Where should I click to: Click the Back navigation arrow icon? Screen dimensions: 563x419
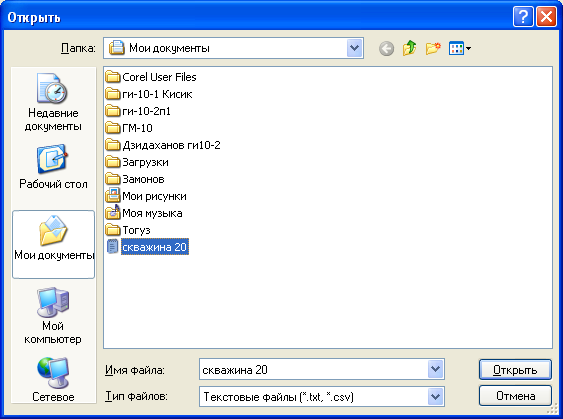(386, 48)
